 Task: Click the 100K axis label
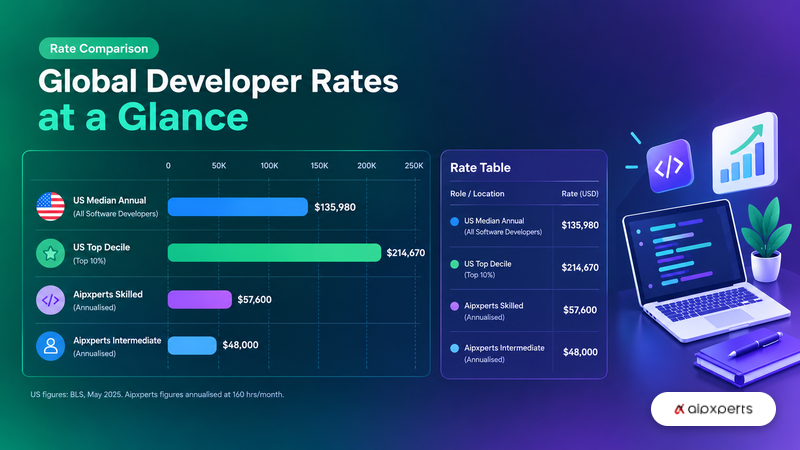(x=269, y=166)
